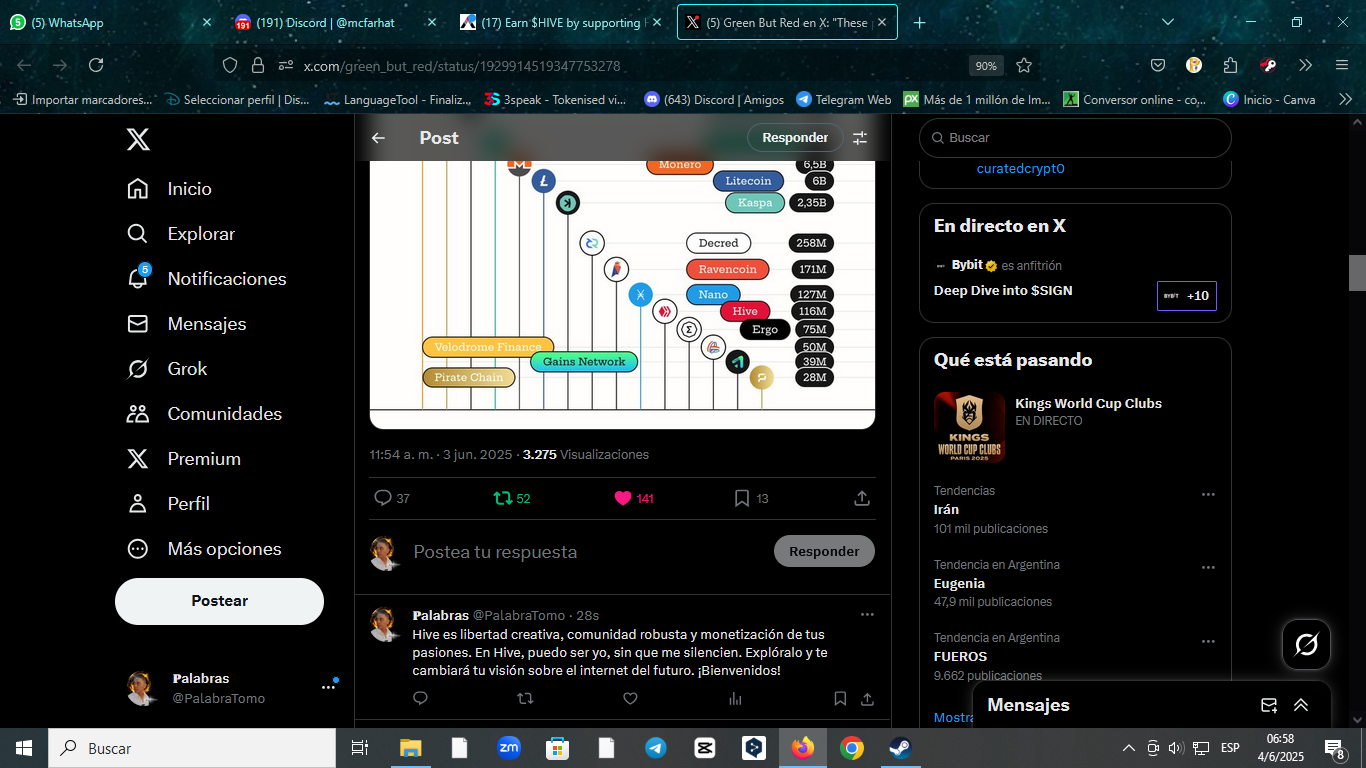Reply to the Palabras comment
The image size is (1366, 768).
tap(421, 699)
